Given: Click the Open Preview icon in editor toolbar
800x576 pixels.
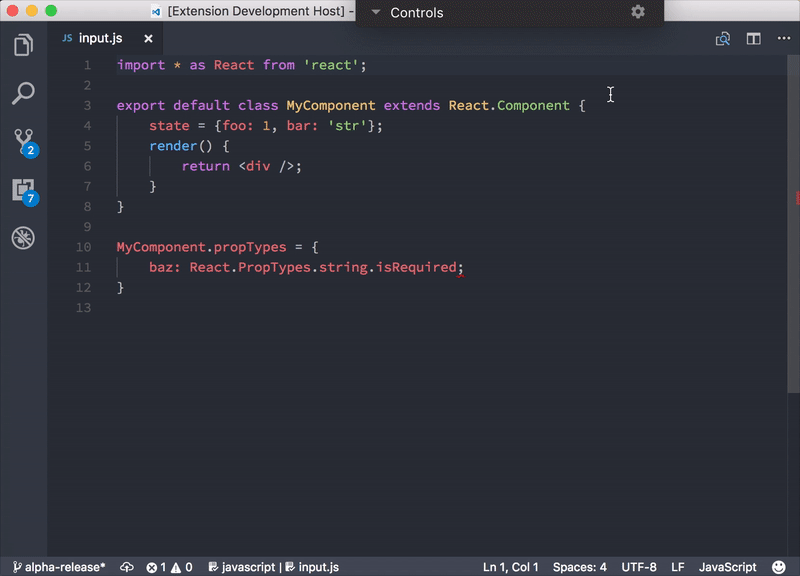Looking at the screenshot, I should [x=722, y=38].
